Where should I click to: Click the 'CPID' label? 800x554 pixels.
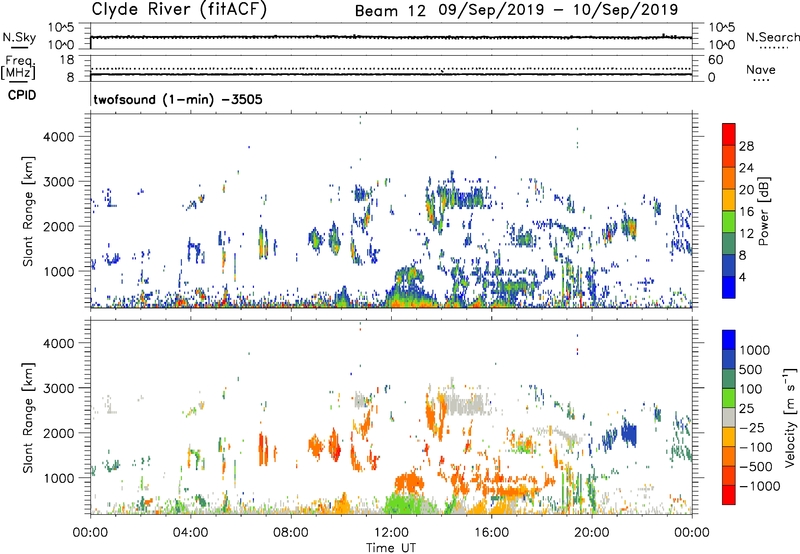(22, 95)
